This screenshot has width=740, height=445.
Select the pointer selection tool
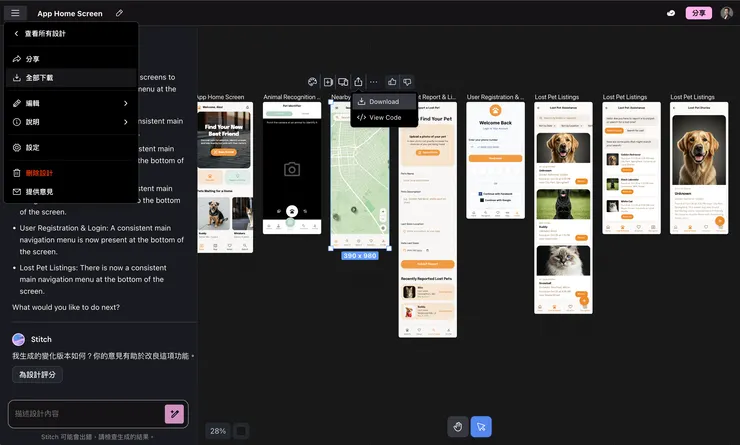[481, 427]
